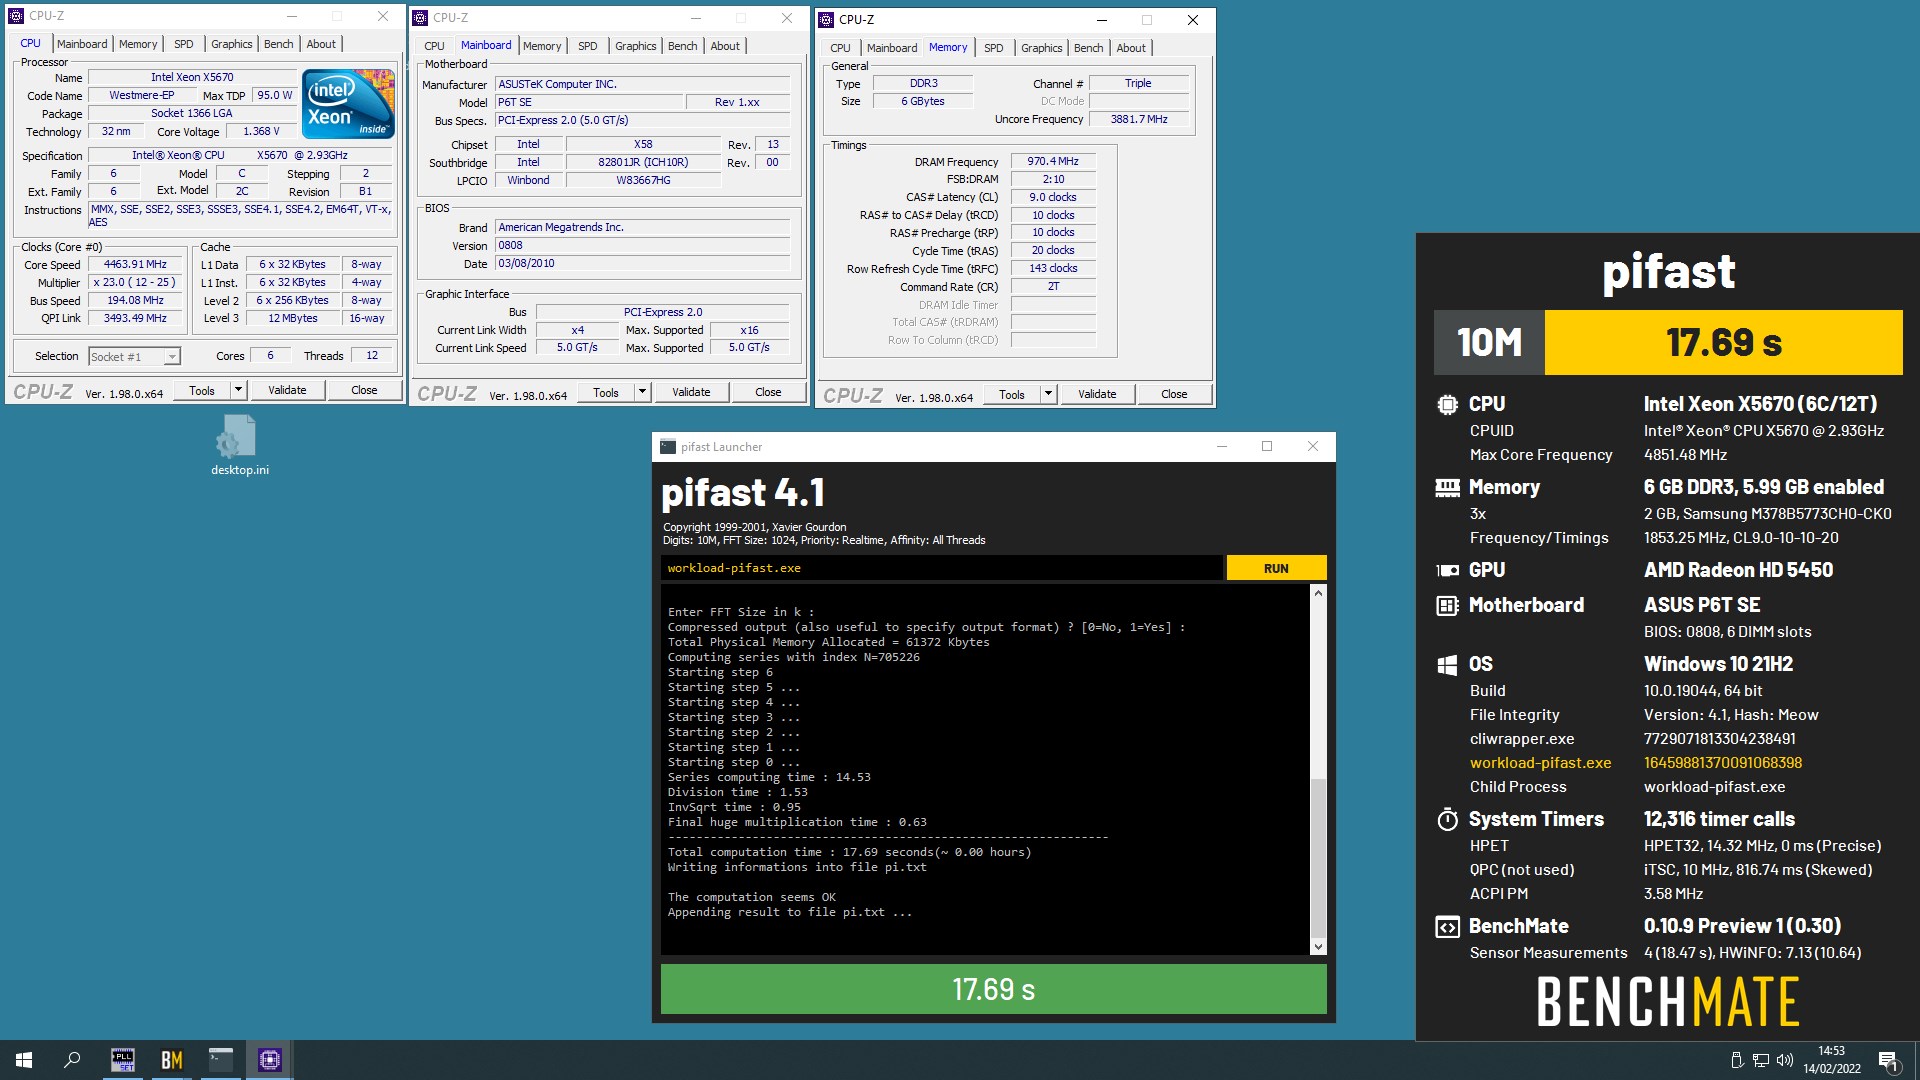This screenshot has width=1920, height=1080.
Task: Click the Core Voltage 1.368 V value
Action: click(261, 132)
